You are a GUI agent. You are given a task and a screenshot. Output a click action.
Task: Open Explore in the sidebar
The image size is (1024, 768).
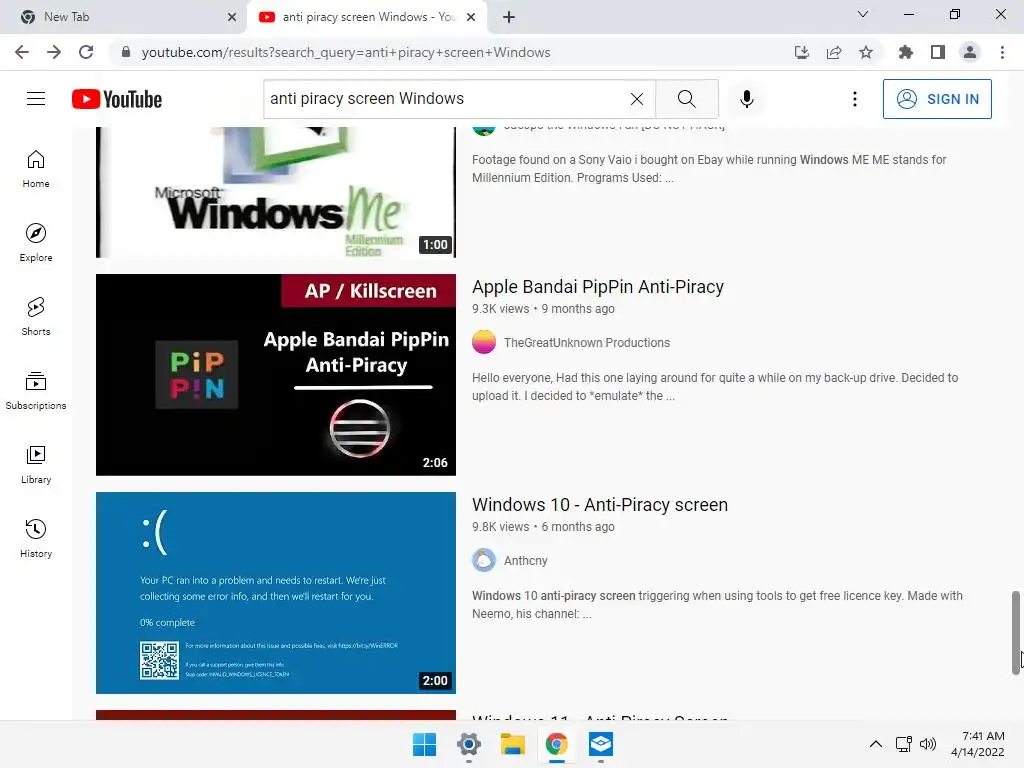36,243
